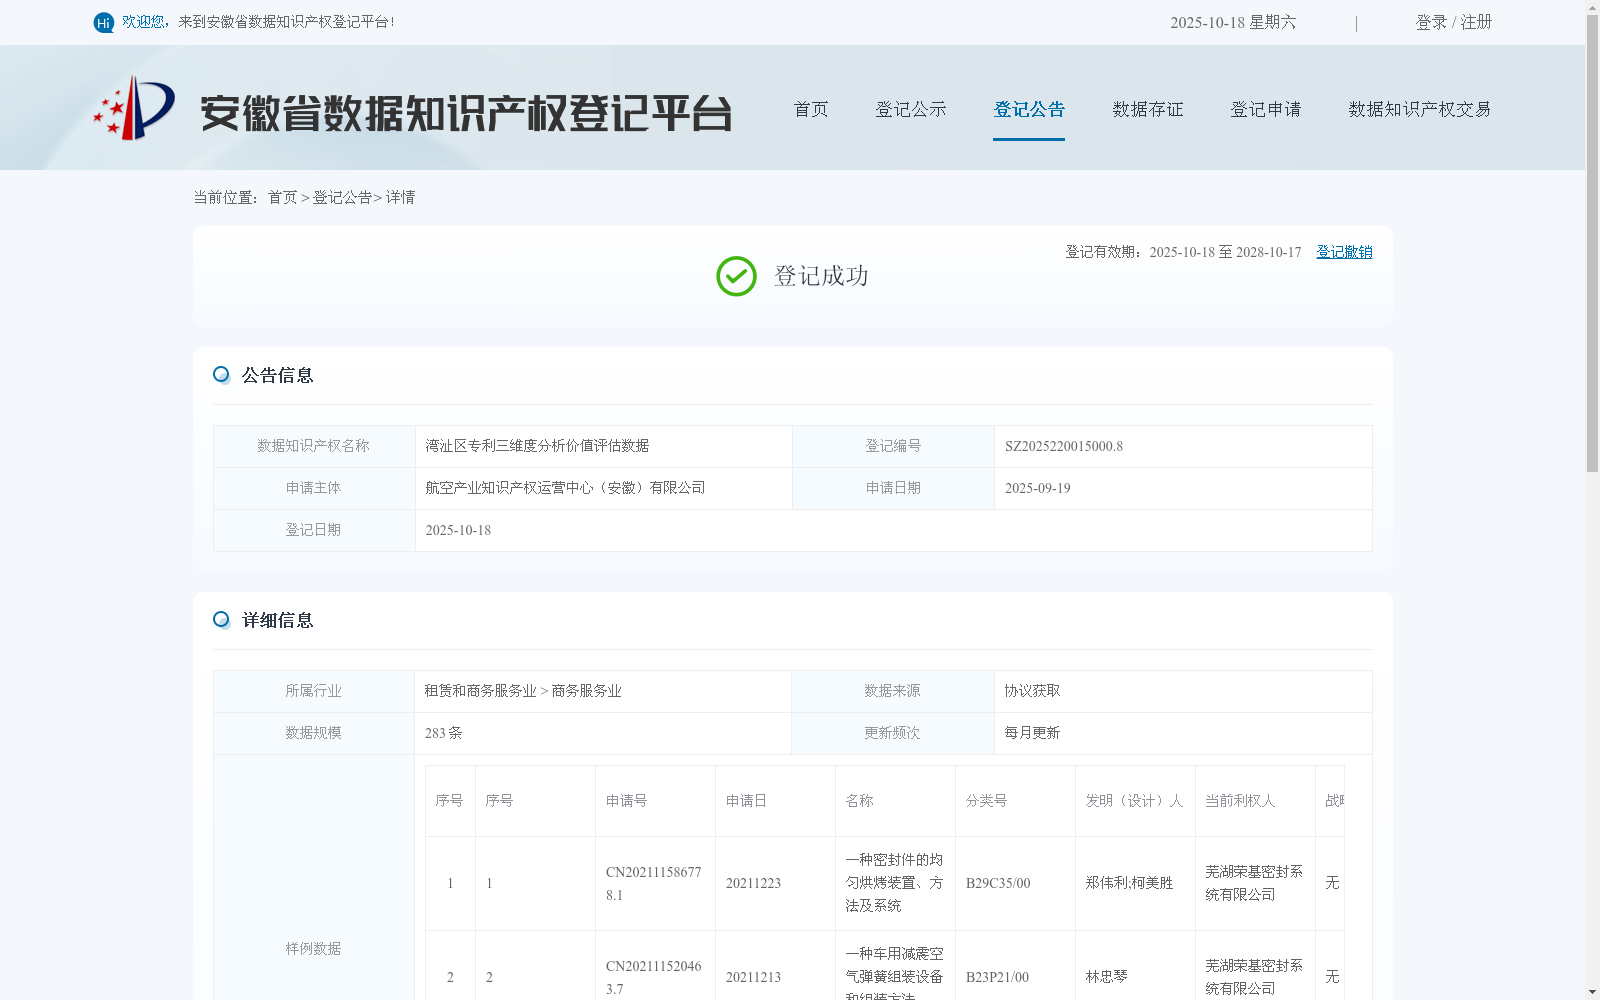Click the blue Hi greeting icon

pyautogui.click(x=104, y=22)
